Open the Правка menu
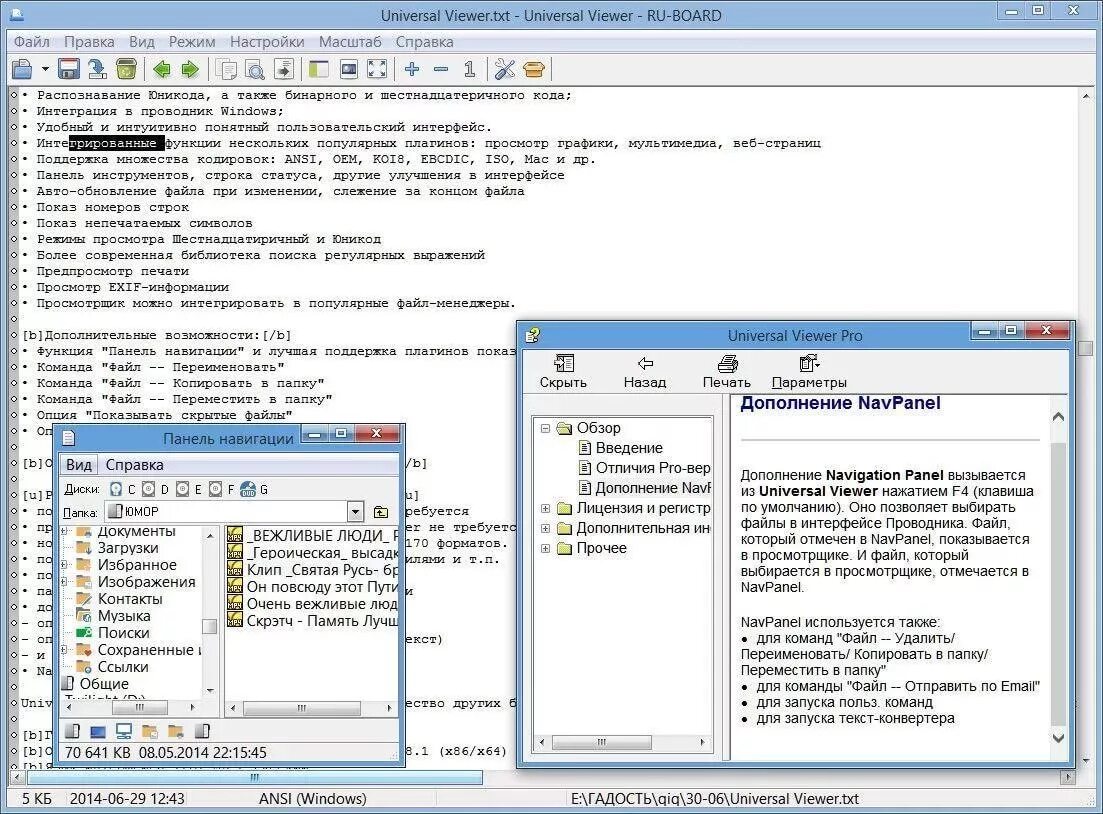The height and width of the screenshot is (814, 1103). click(x=89, y=42)
